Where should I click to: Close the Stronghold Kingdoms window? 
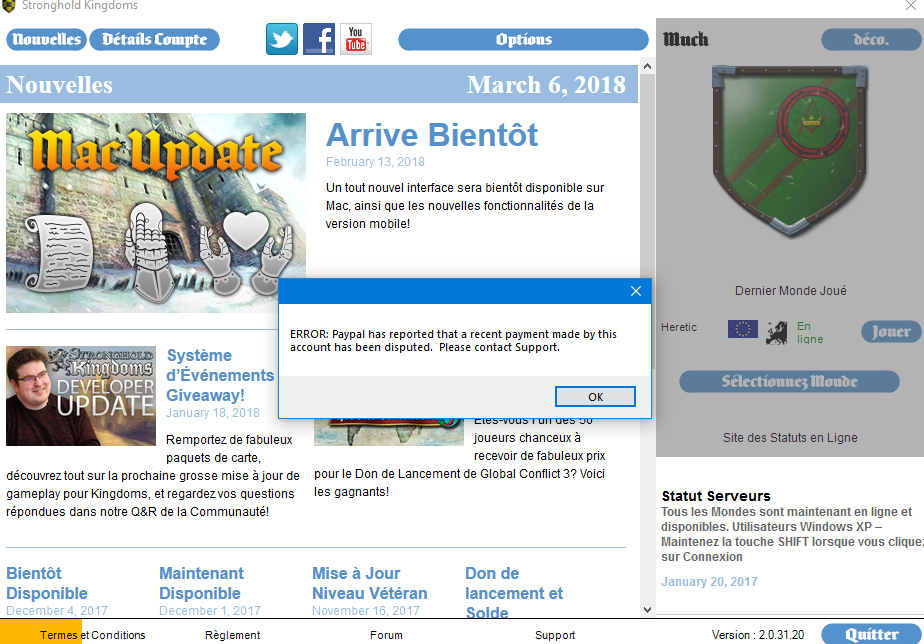[910, 6]
